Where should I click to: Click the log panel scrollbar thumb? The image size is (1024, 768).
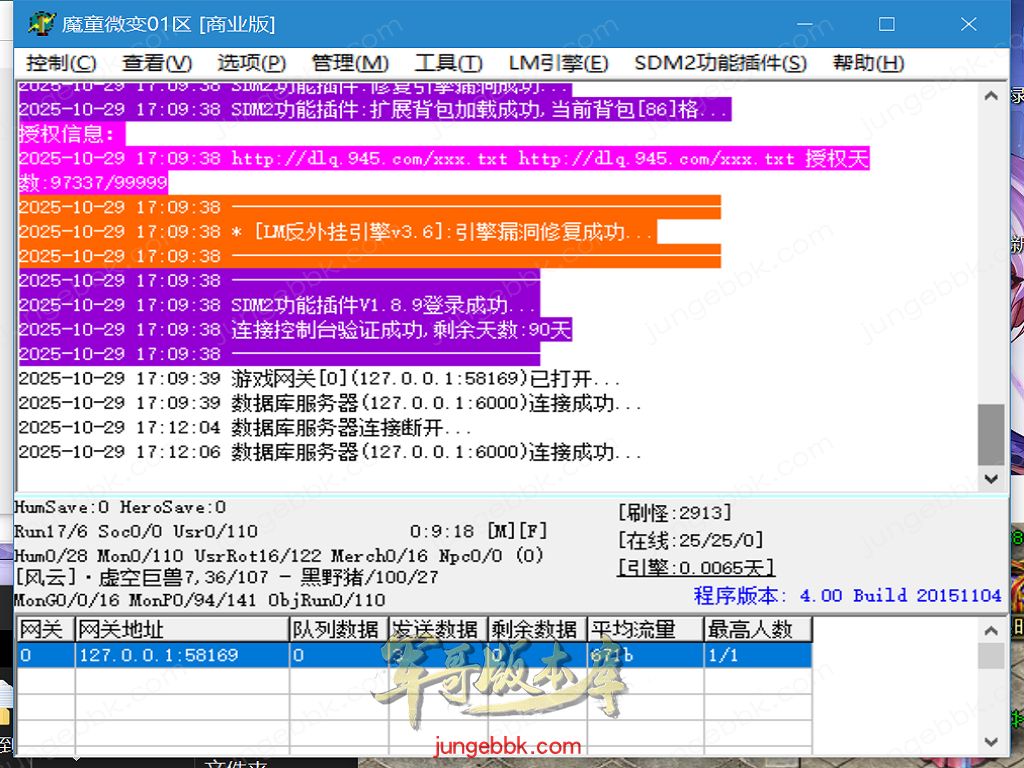point(991,434)
